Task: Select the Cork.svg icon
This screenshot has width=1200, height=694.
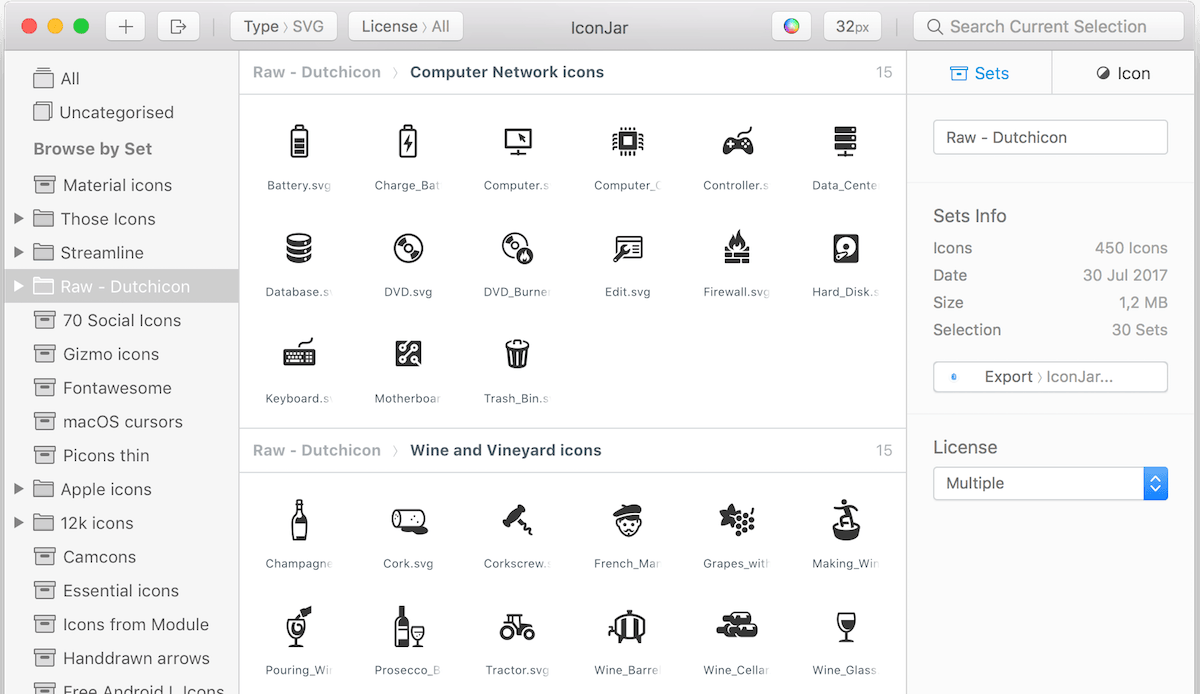Action: click(408, 520)
